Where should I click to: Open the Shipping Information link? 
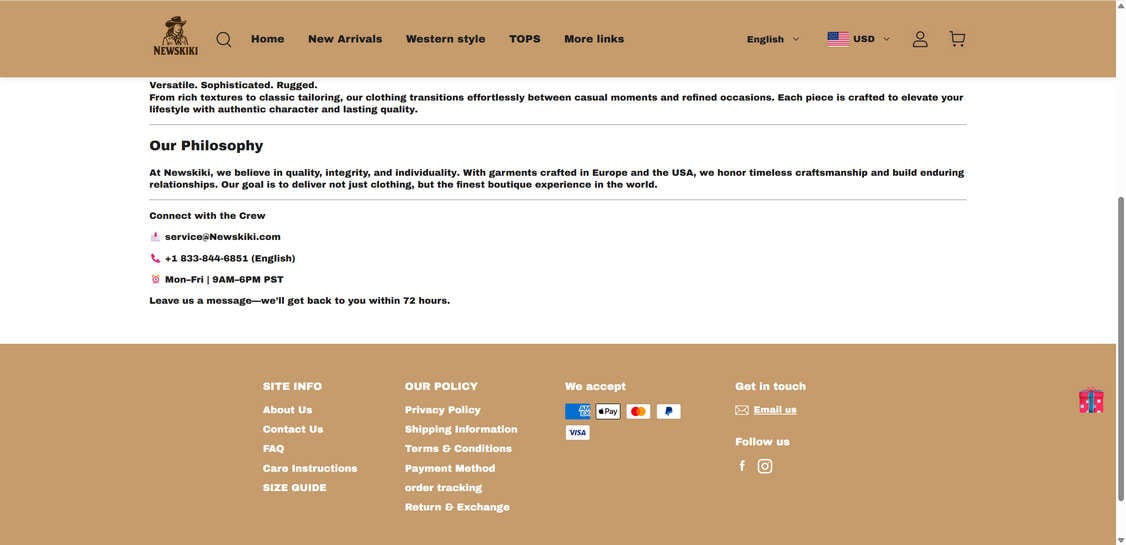click(x=461, y=429)
